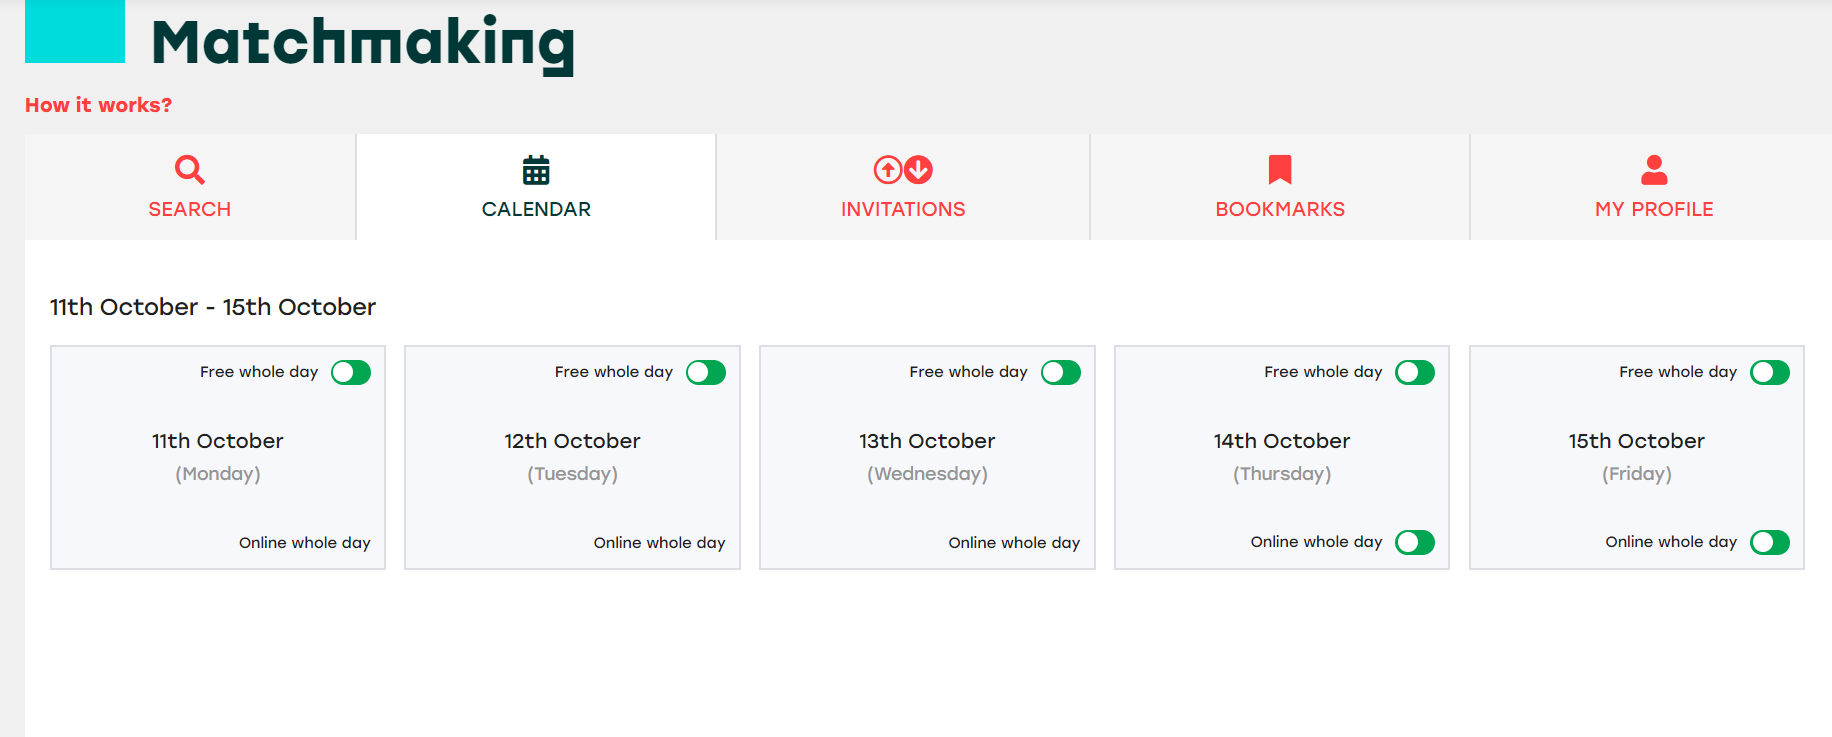
Task: Click the red bookmark ribbon icon
Action: pyautogui.click(x=1280, y=170)
